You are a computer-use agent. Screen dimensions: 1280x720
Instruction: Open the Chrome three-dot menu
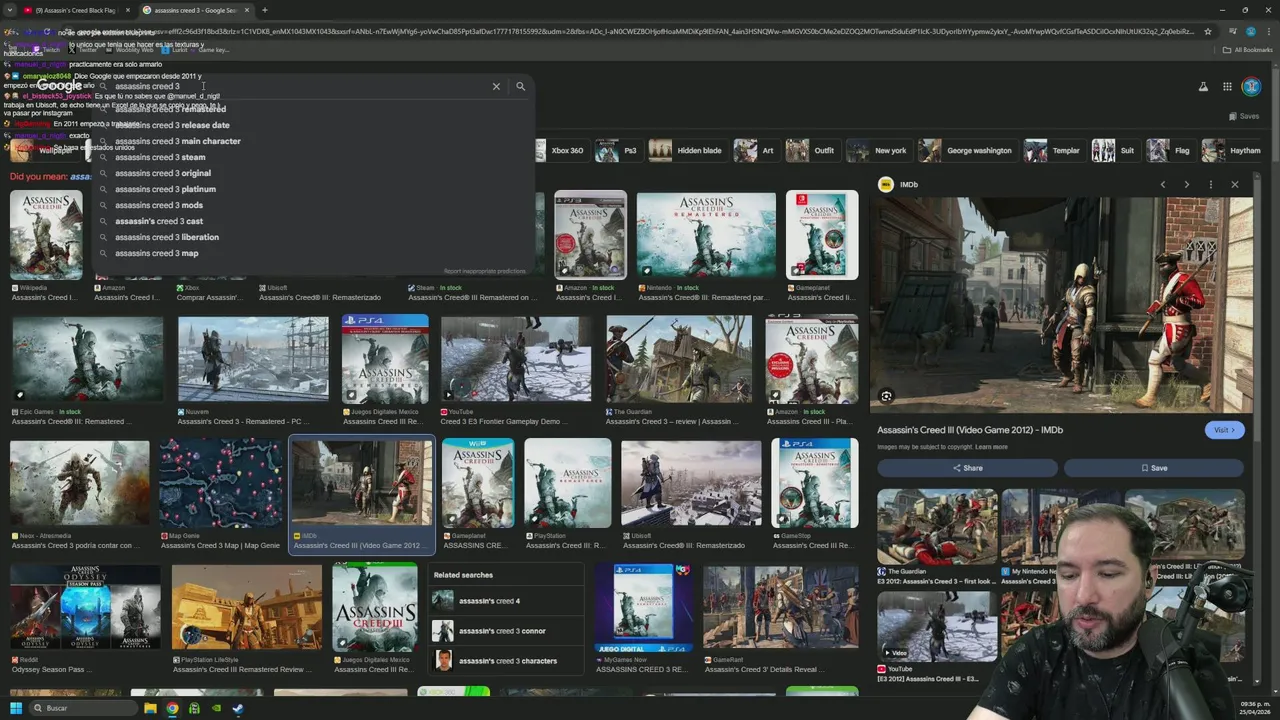(x=1267, y=31)
